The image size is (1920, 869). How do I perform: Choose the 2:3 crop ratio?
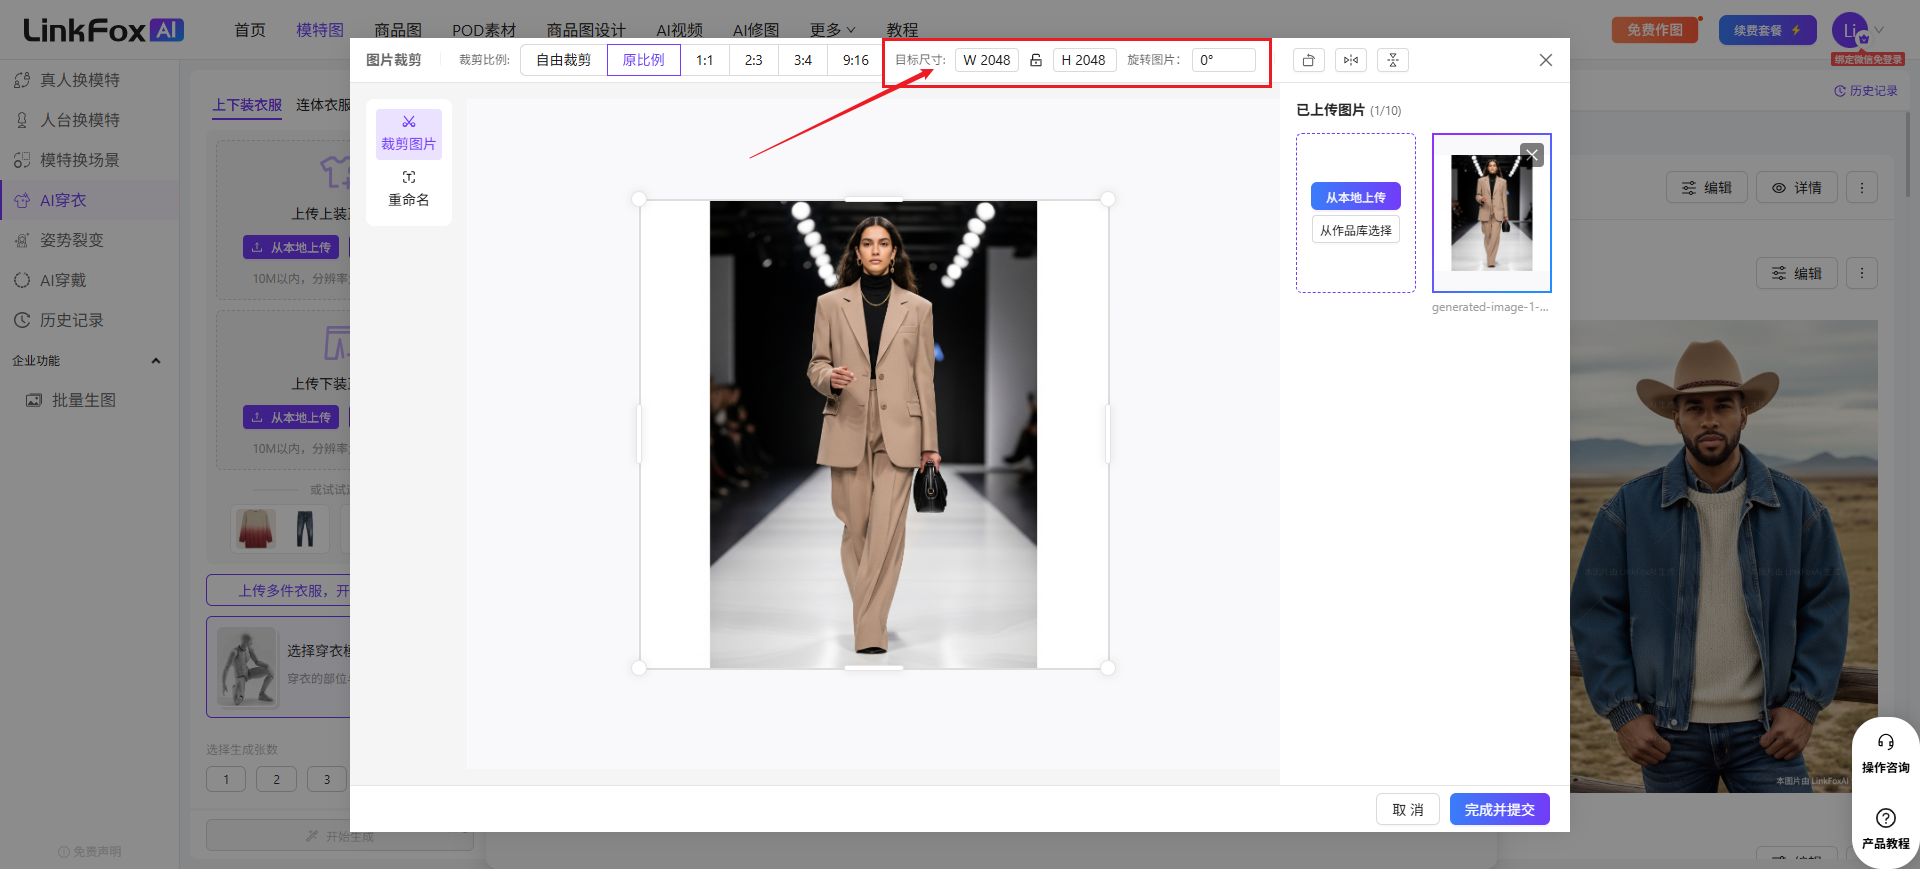754,60
